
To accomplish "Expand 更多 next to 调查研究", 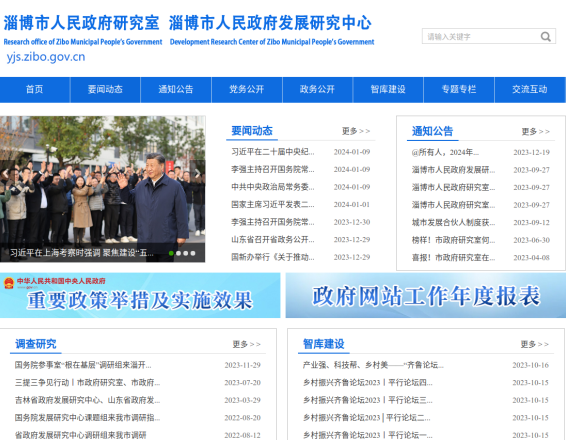I will point(247,344).
